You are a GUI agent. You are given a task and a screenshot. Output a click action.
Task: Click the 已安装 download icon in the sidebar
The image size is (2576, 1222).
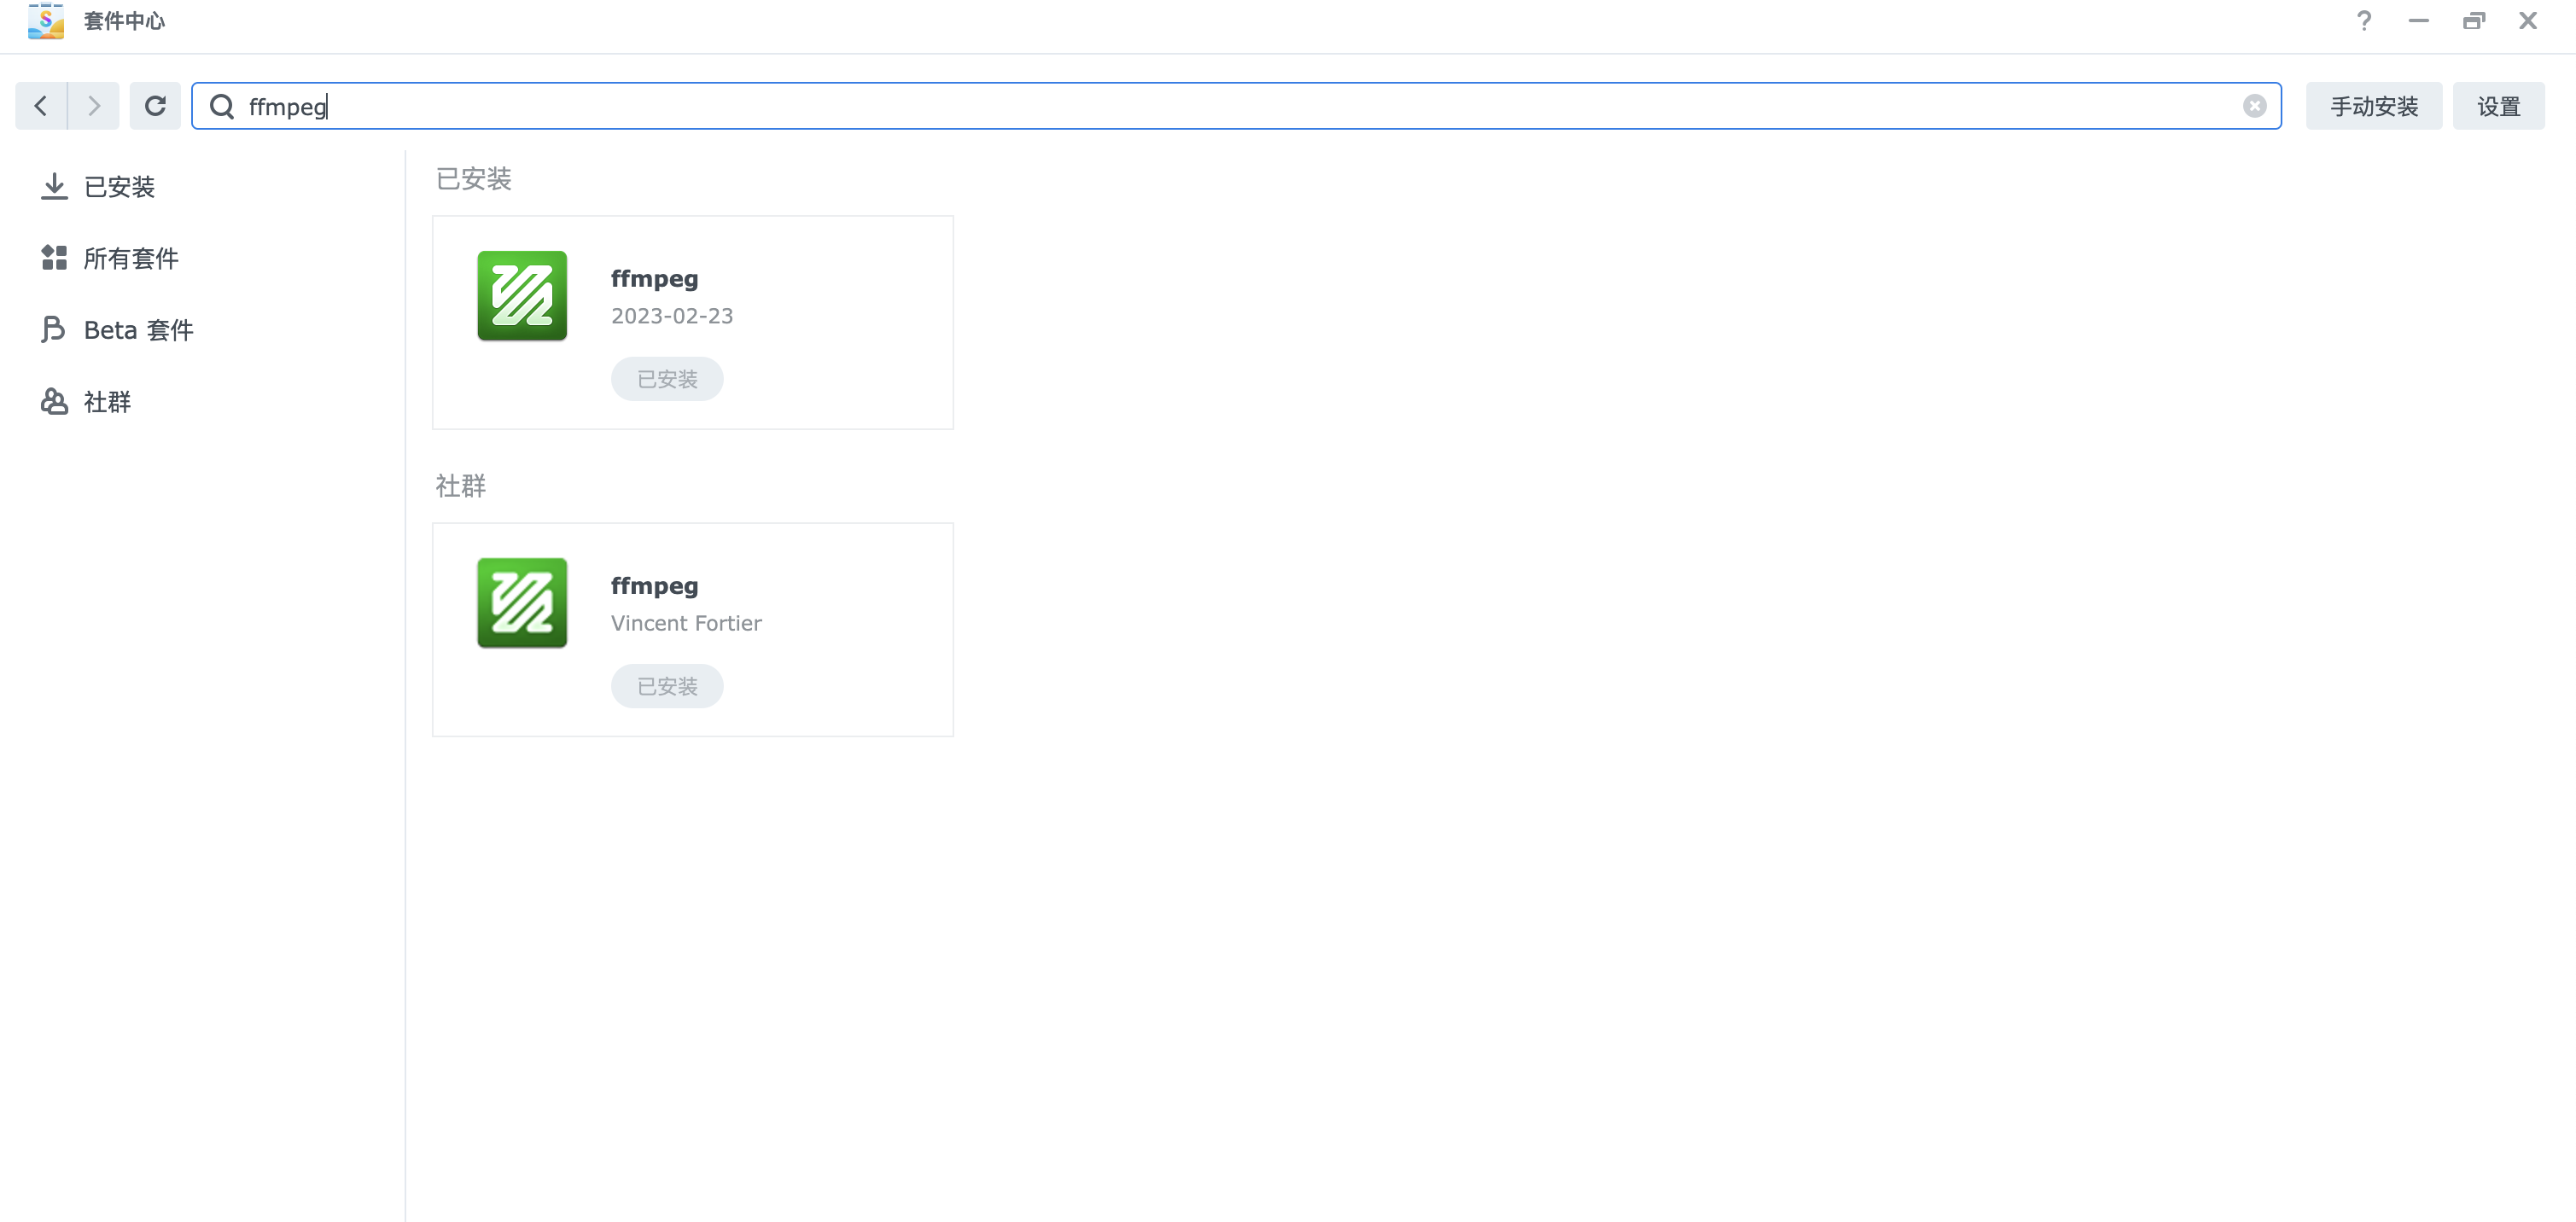click(54, 187)
